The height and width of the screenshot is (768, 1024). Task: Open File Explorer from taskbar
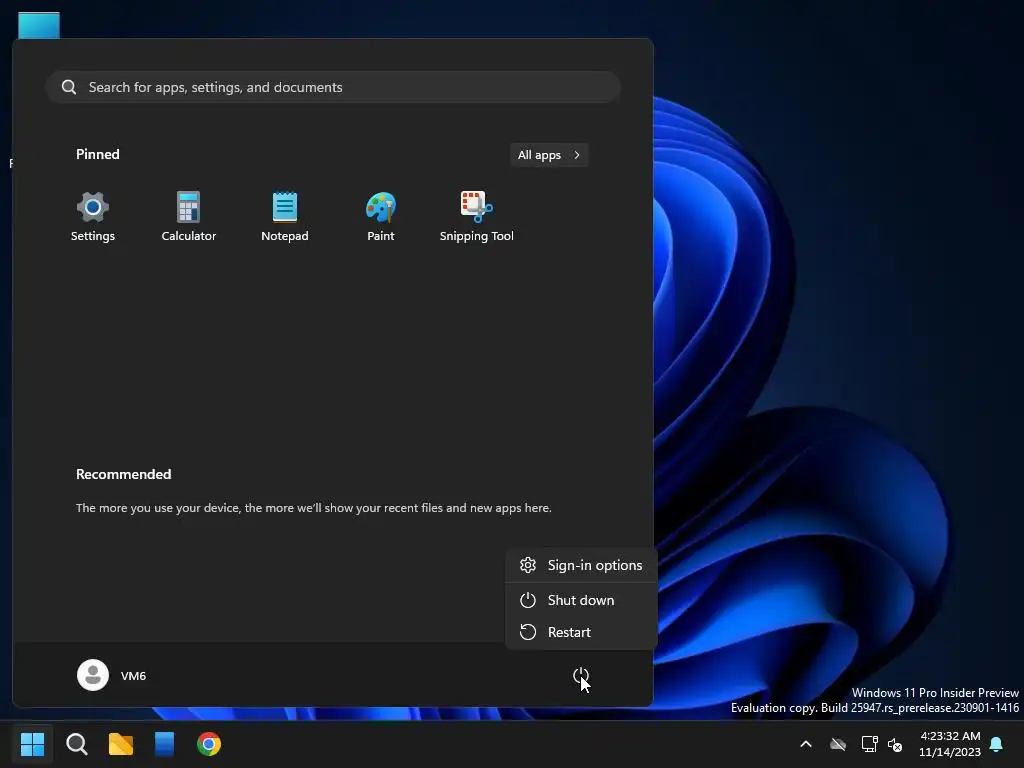click(121, 744)
